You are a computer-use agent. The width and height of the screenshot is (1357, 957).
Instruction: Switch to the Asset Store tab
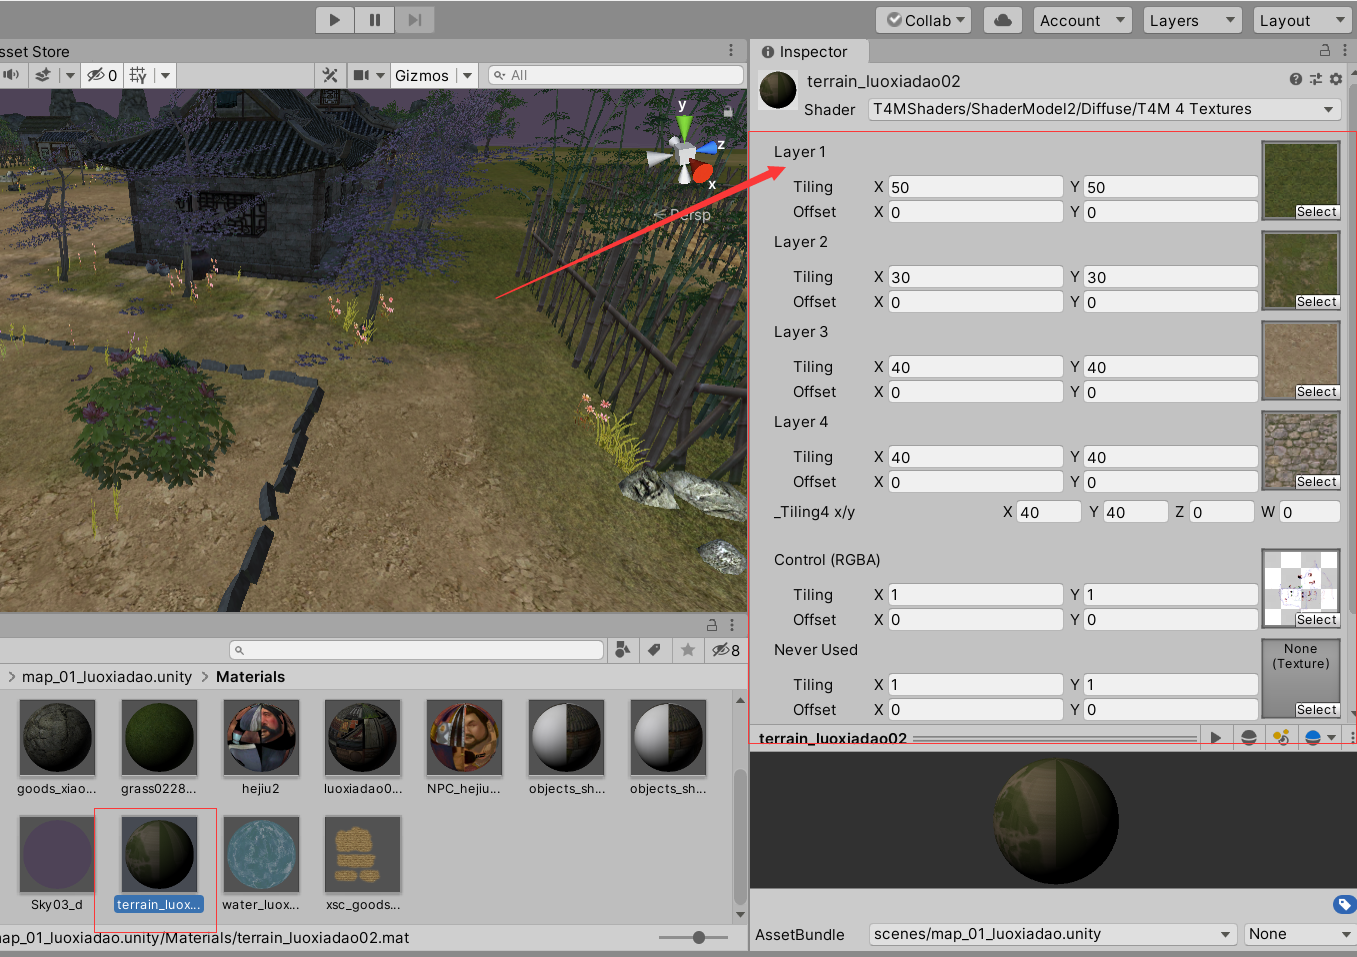pos(35,52)
